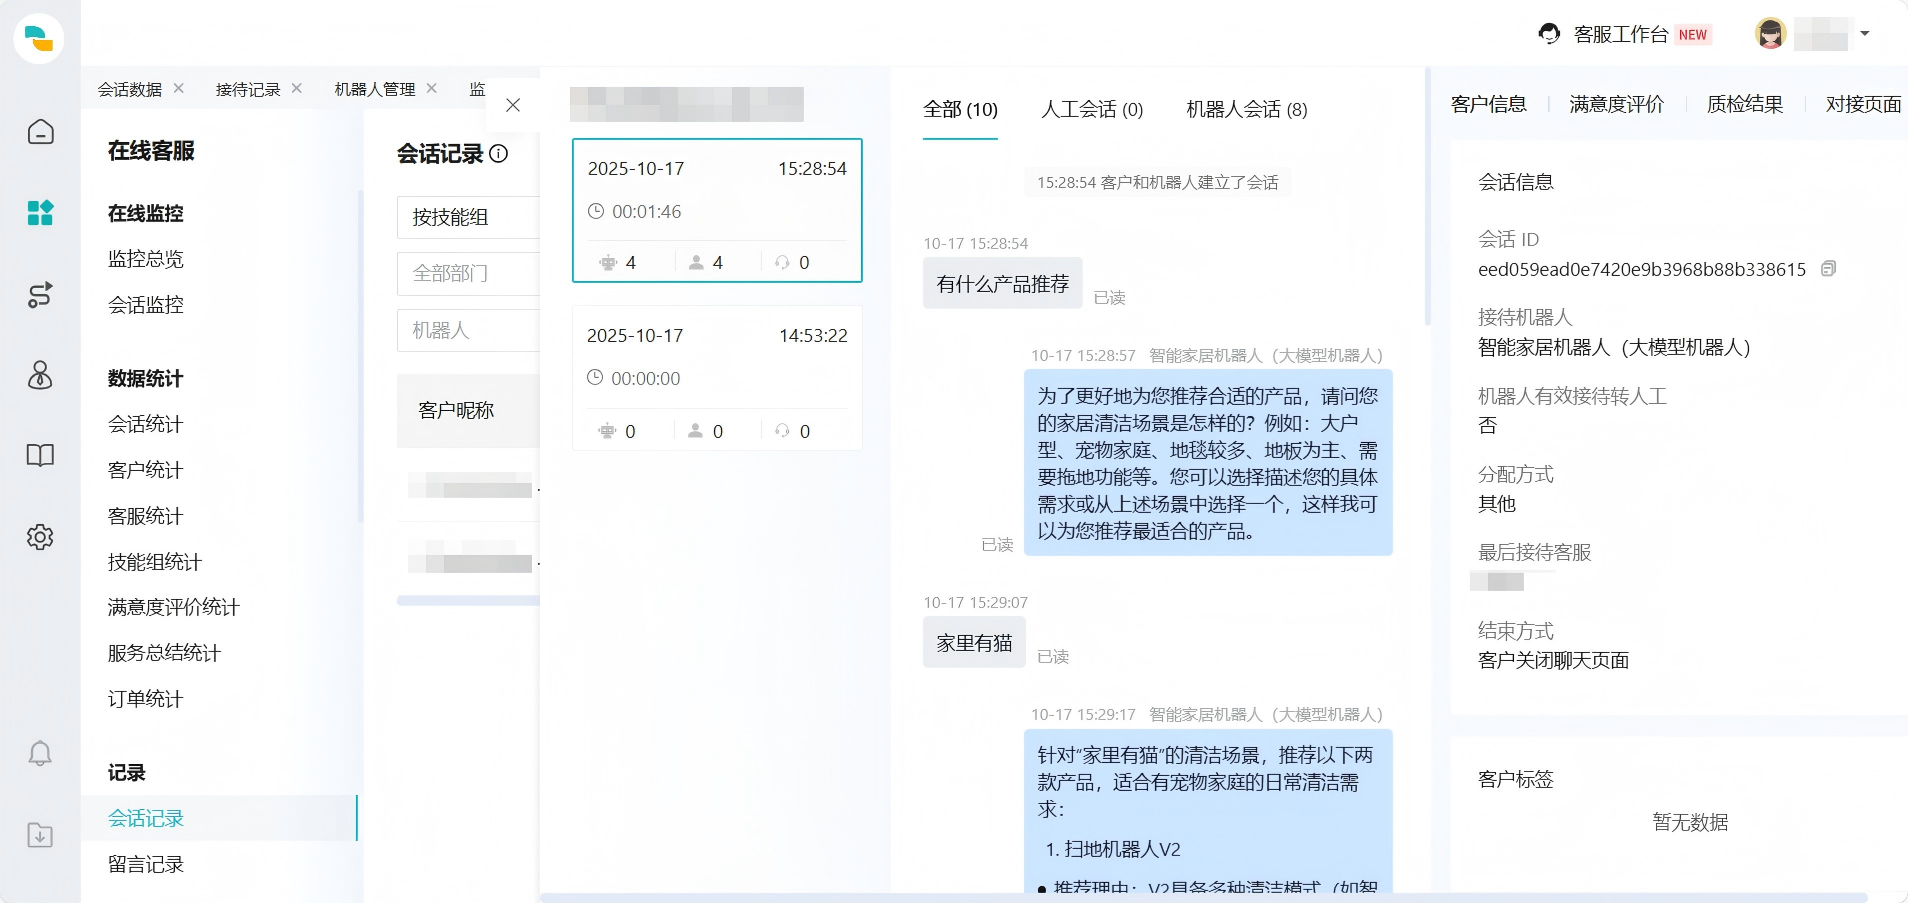This screenshot has width=1908, height=903.
Task: Select the teal dashboard grid icon
Action: (x=40, y=213)
